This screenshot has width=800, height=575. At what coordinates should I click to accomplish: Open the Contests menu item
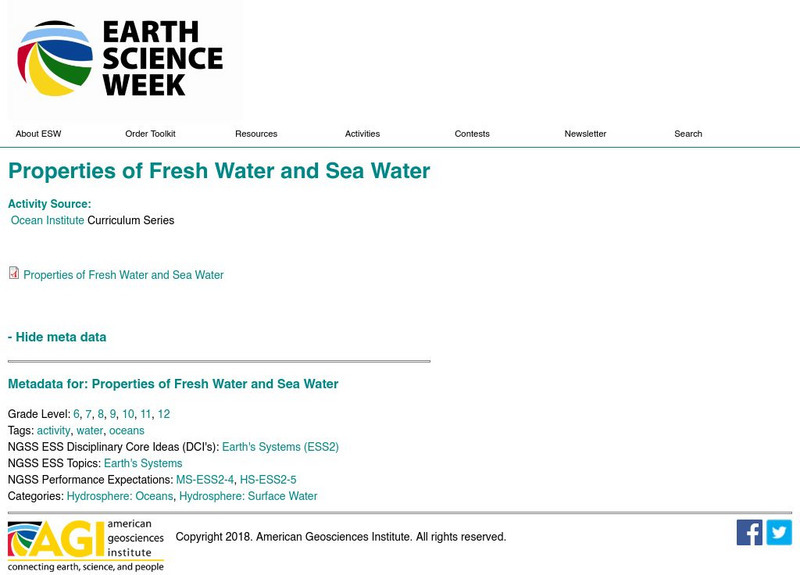472,134
